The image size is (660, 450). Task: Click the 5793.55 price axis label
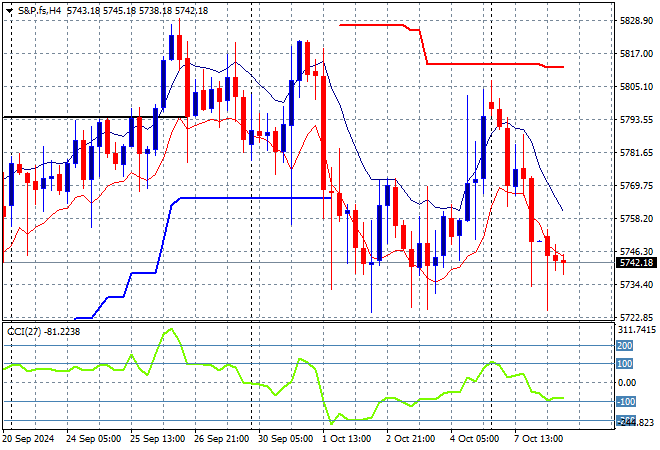[636, 120]
